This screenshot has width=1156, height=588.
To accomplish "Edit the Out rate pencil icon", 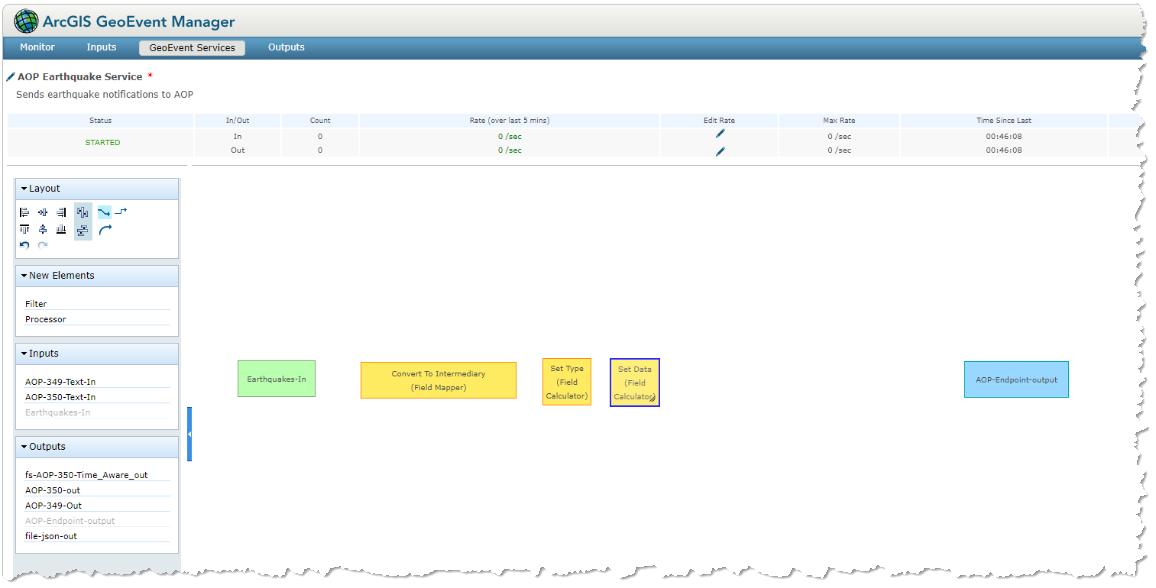I will 720,151.
